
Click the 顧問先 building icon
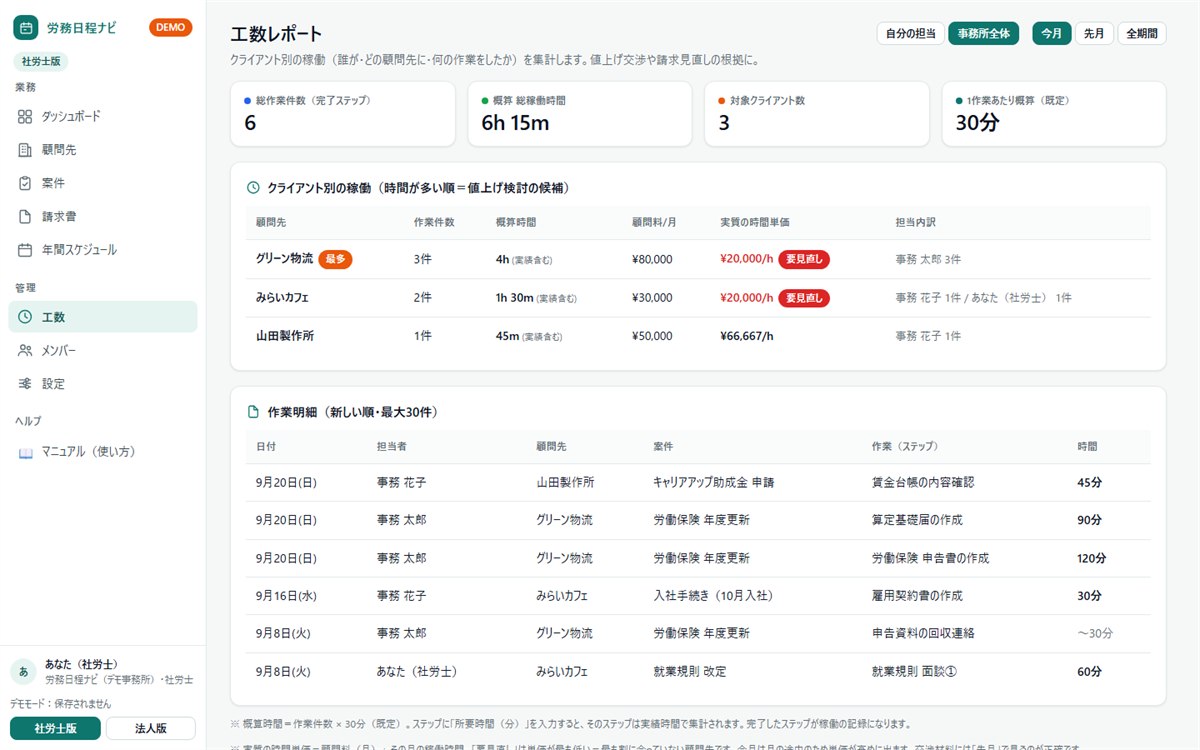(x=25, y=150)
